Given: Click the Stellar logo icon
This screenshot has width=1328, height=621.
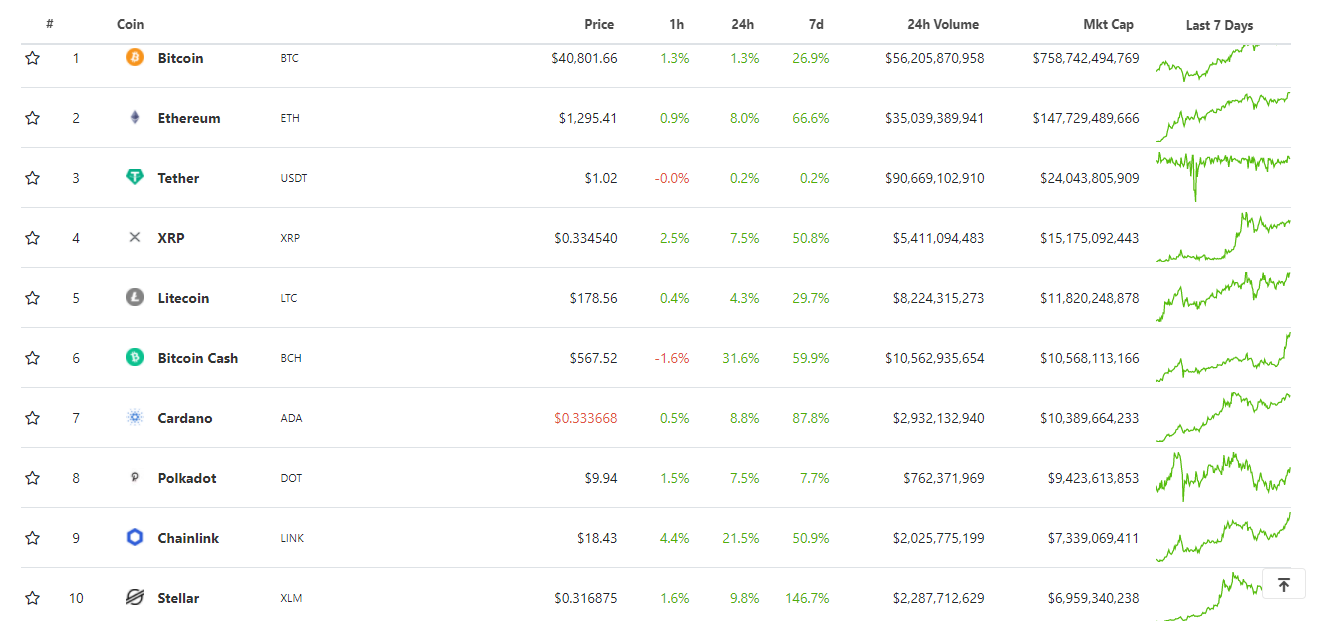Looking at the screenshot, I should tap(134, 598).
